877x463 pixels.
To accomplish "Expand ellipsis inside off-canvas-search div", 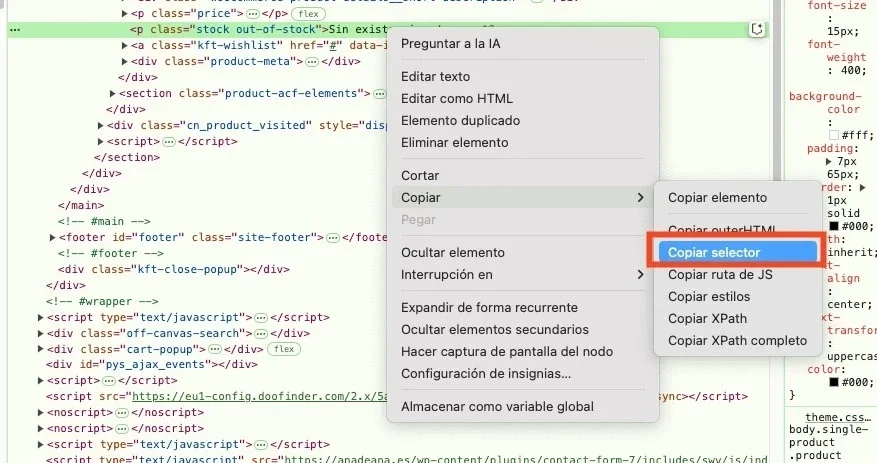I will point(261,333).
